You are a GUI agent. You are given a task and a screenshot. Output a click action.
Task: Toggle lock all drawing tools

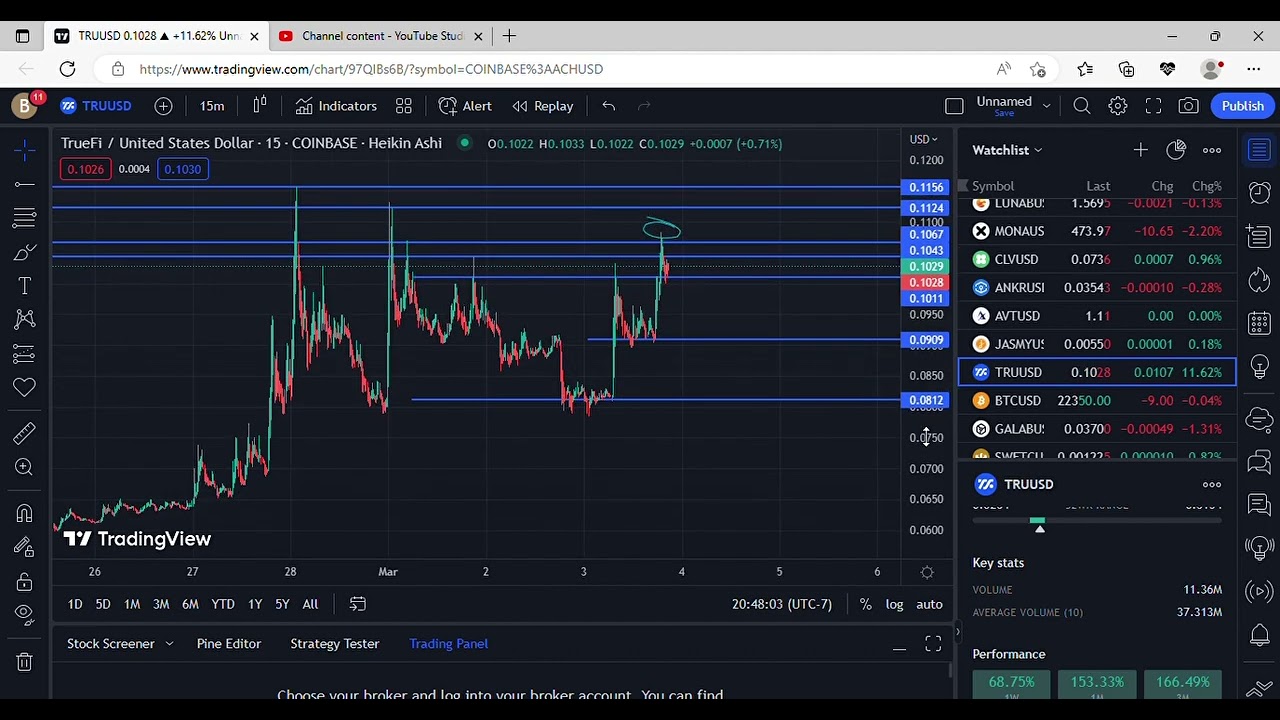25,581
